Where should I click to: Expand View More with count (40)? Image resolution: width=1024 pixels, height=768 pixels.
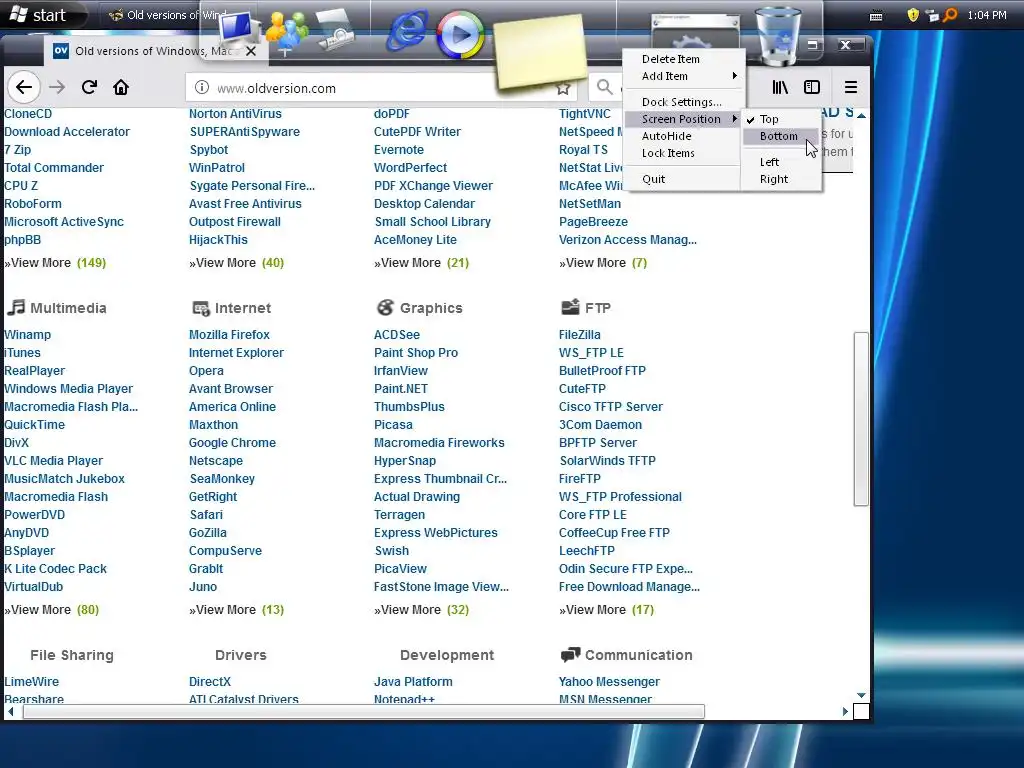click(x=236, y=263)
